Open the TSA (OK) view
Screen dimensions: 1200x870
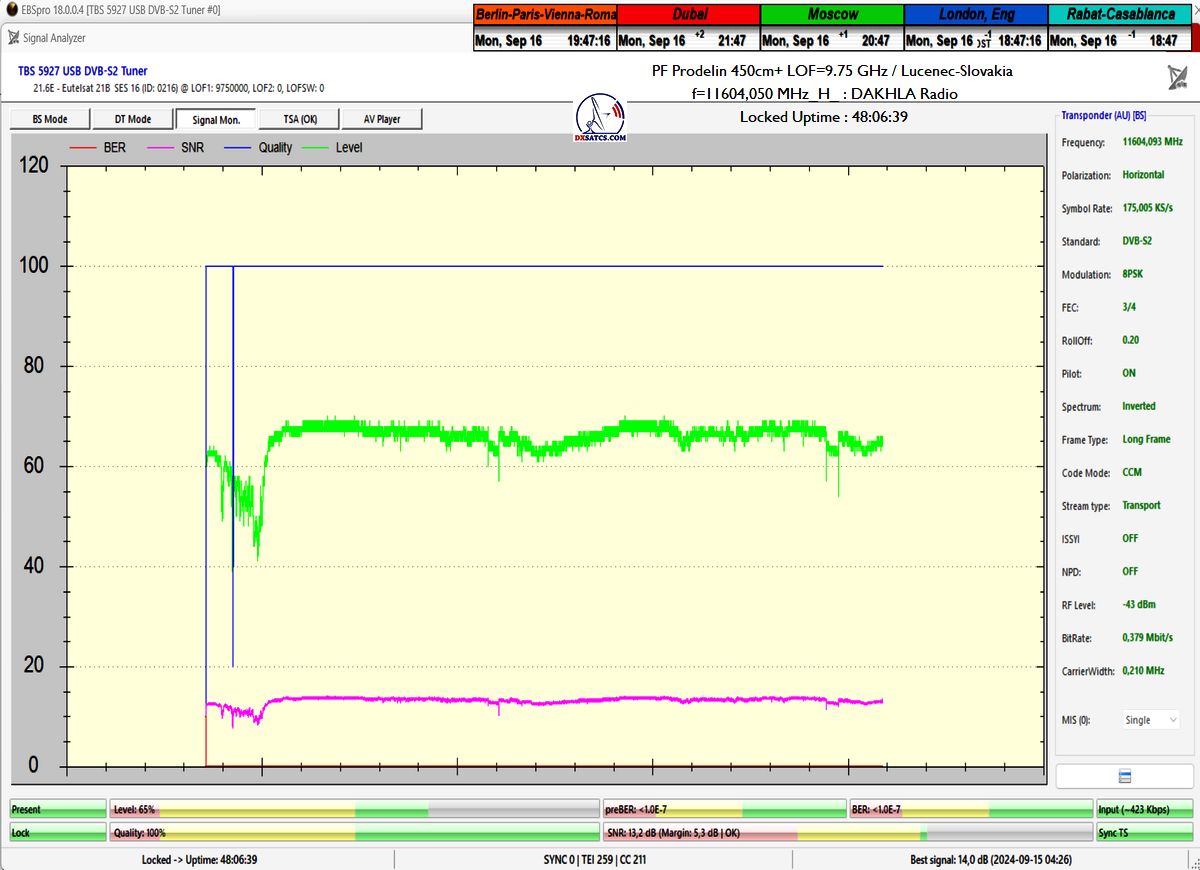pos(299,119)
